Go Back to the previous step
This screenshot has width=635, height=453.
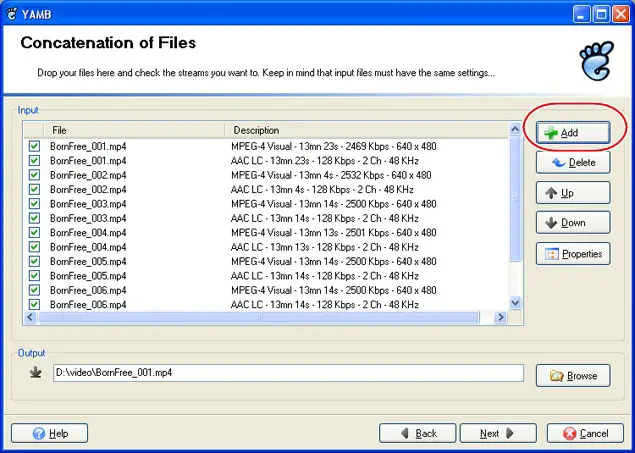(418, 434)
